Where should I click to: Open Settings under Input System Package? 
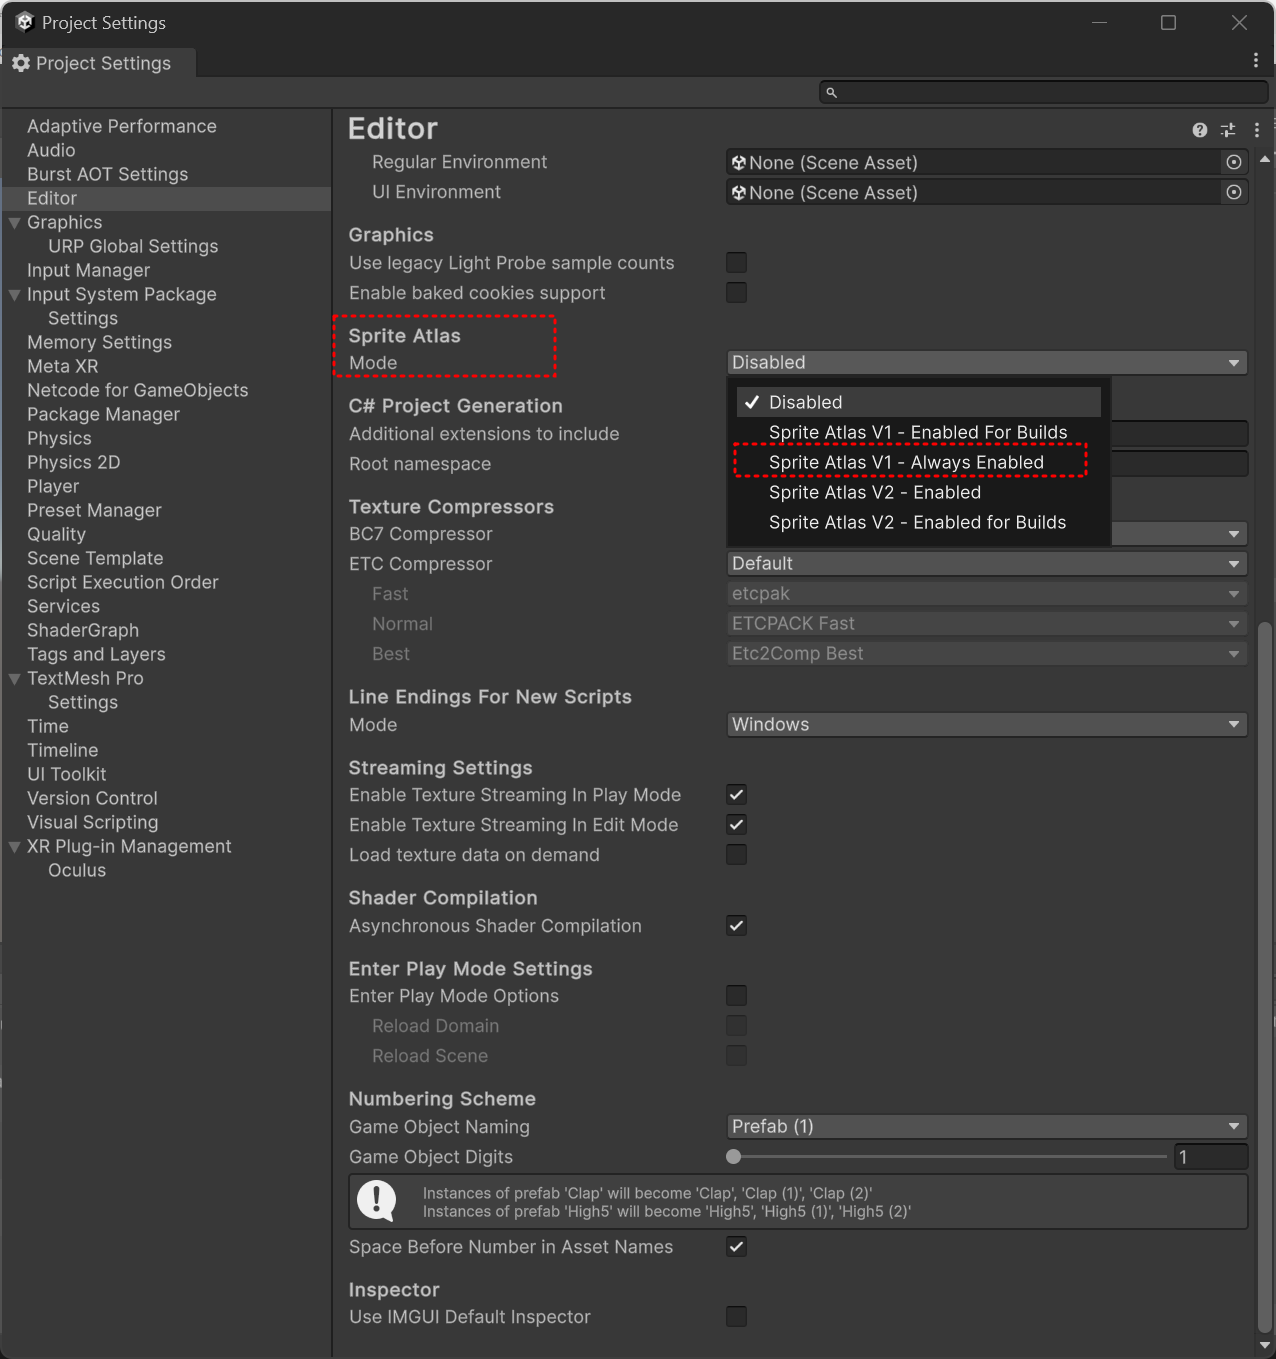click(x=83, y=318)
